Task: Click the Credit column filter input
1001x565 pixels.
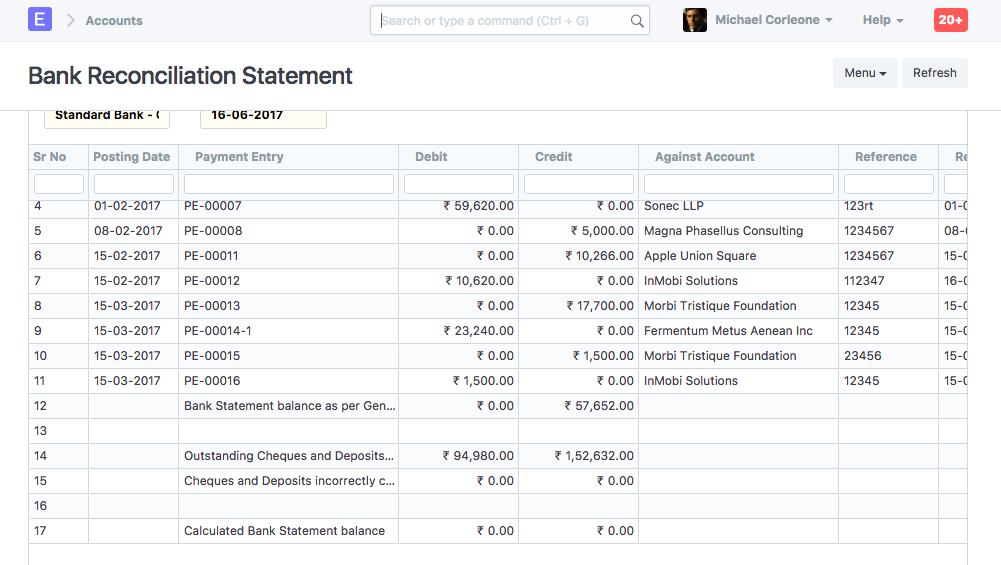Action: click(578, 184)
